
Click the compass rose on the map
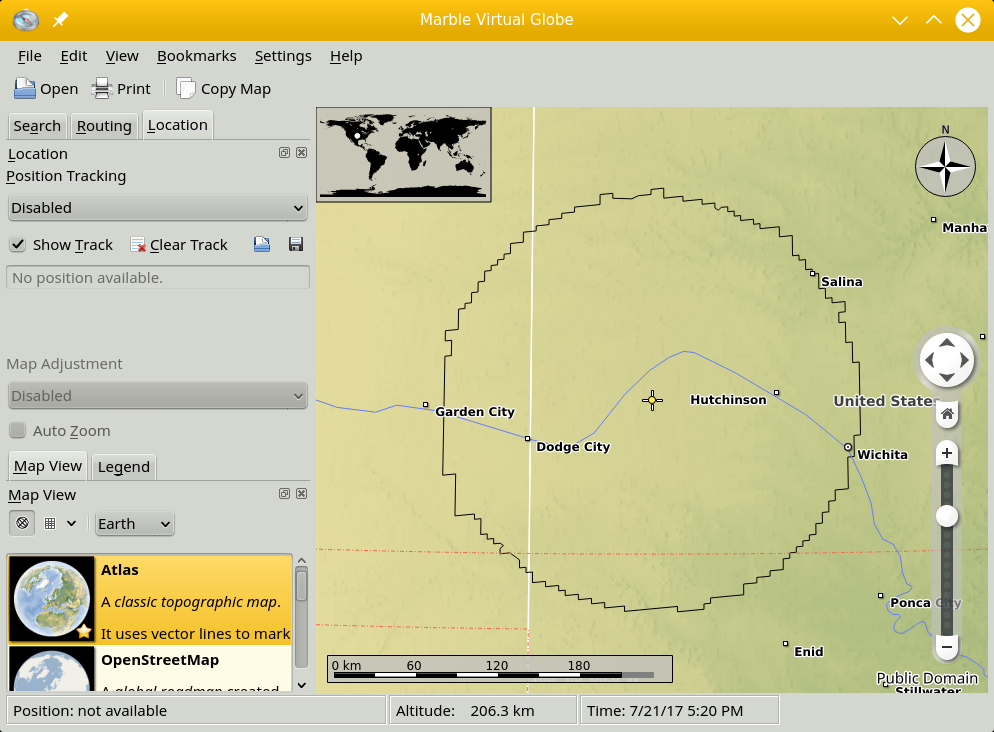945,167
